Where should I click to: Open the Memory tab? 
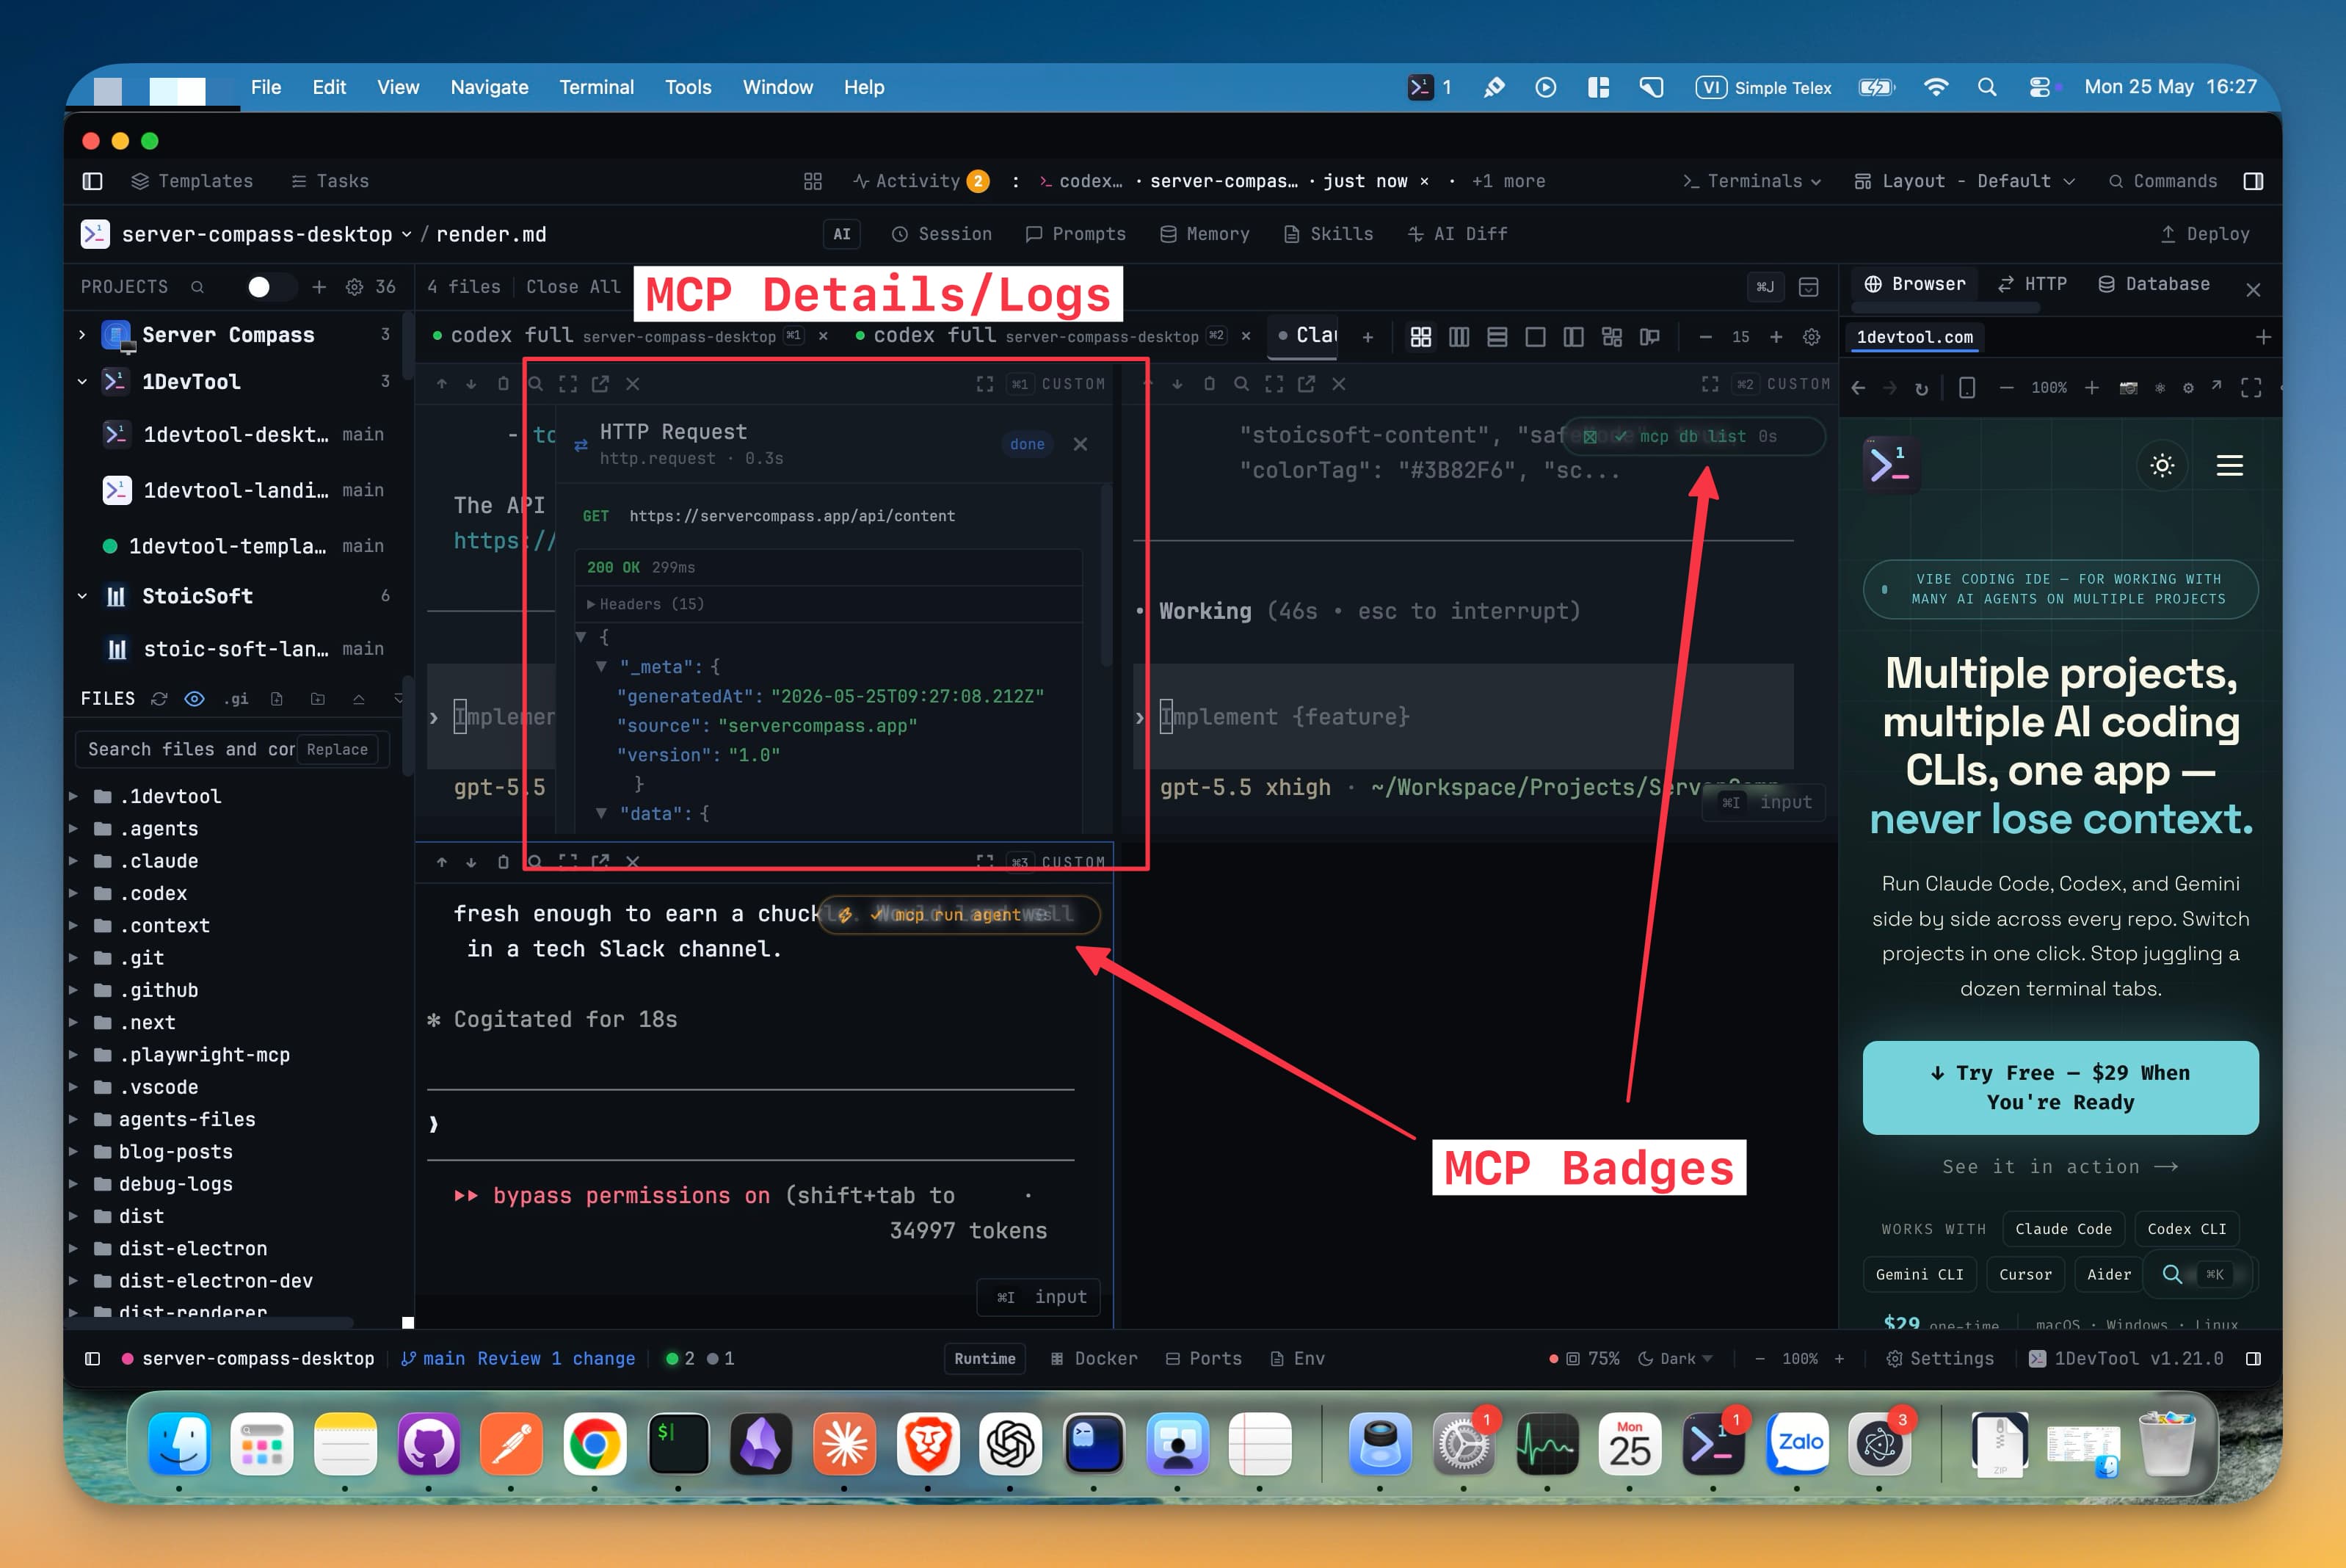tap(1205, 234)
